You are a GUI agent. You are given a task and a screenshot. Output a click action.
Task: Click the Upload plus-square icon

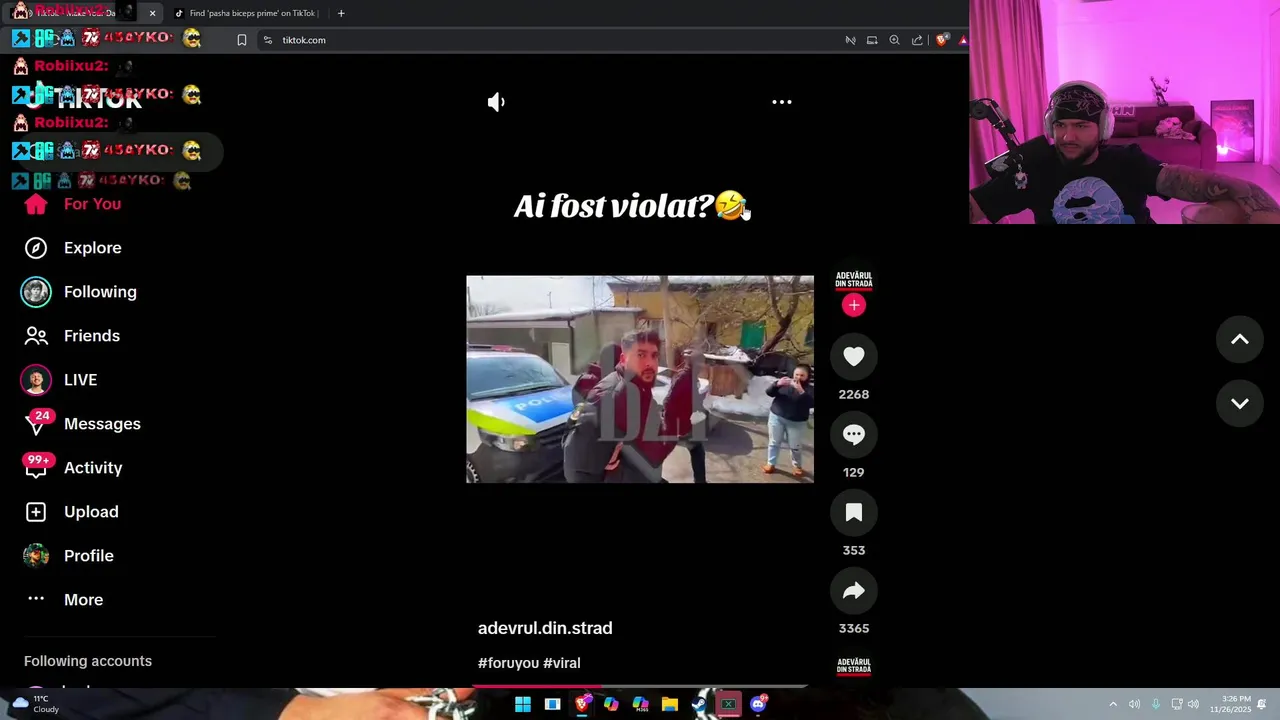pos(36,512)
